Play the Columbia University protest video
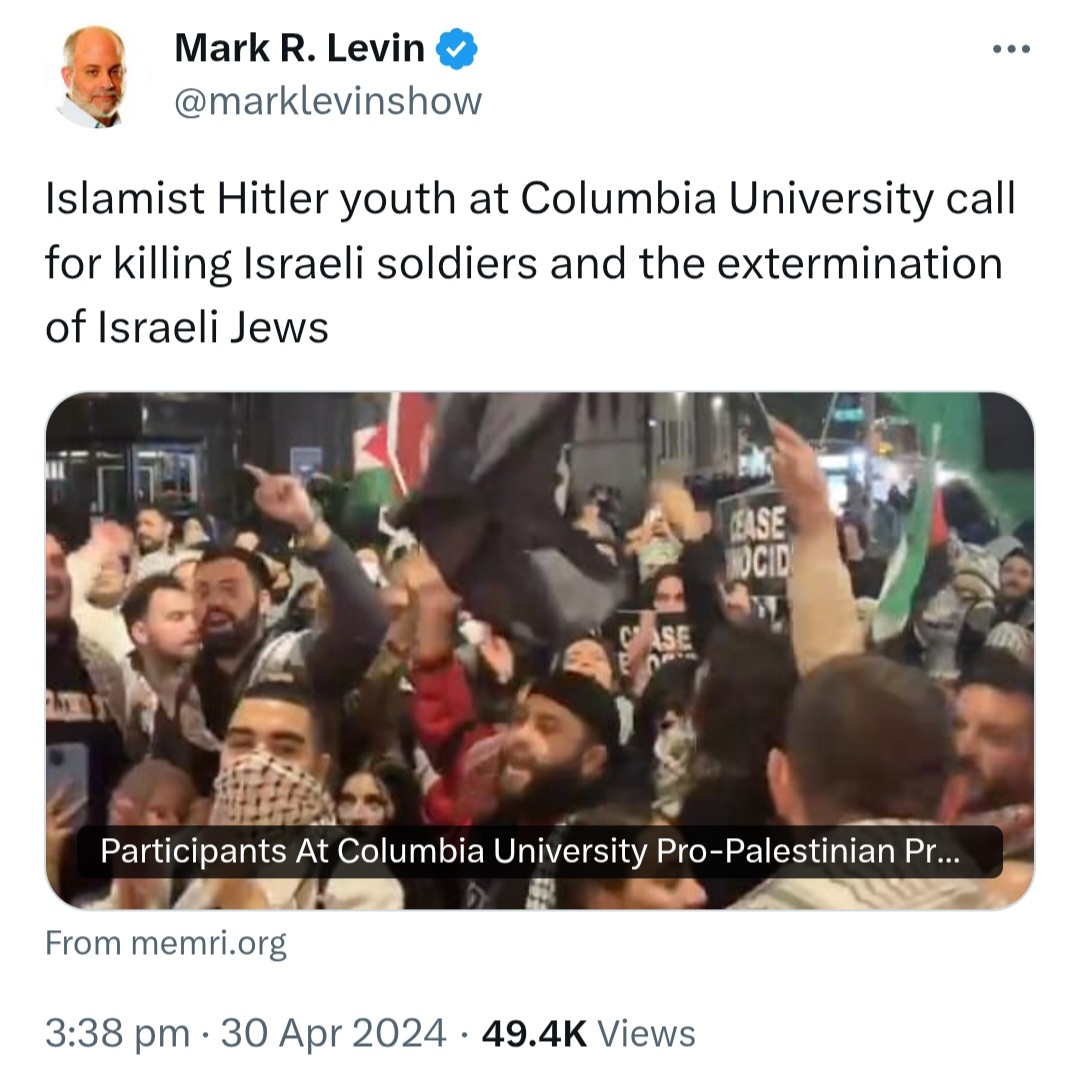Image resolution: width=1080 pixels, height=1079 pixels. click(x=540, y=651)
